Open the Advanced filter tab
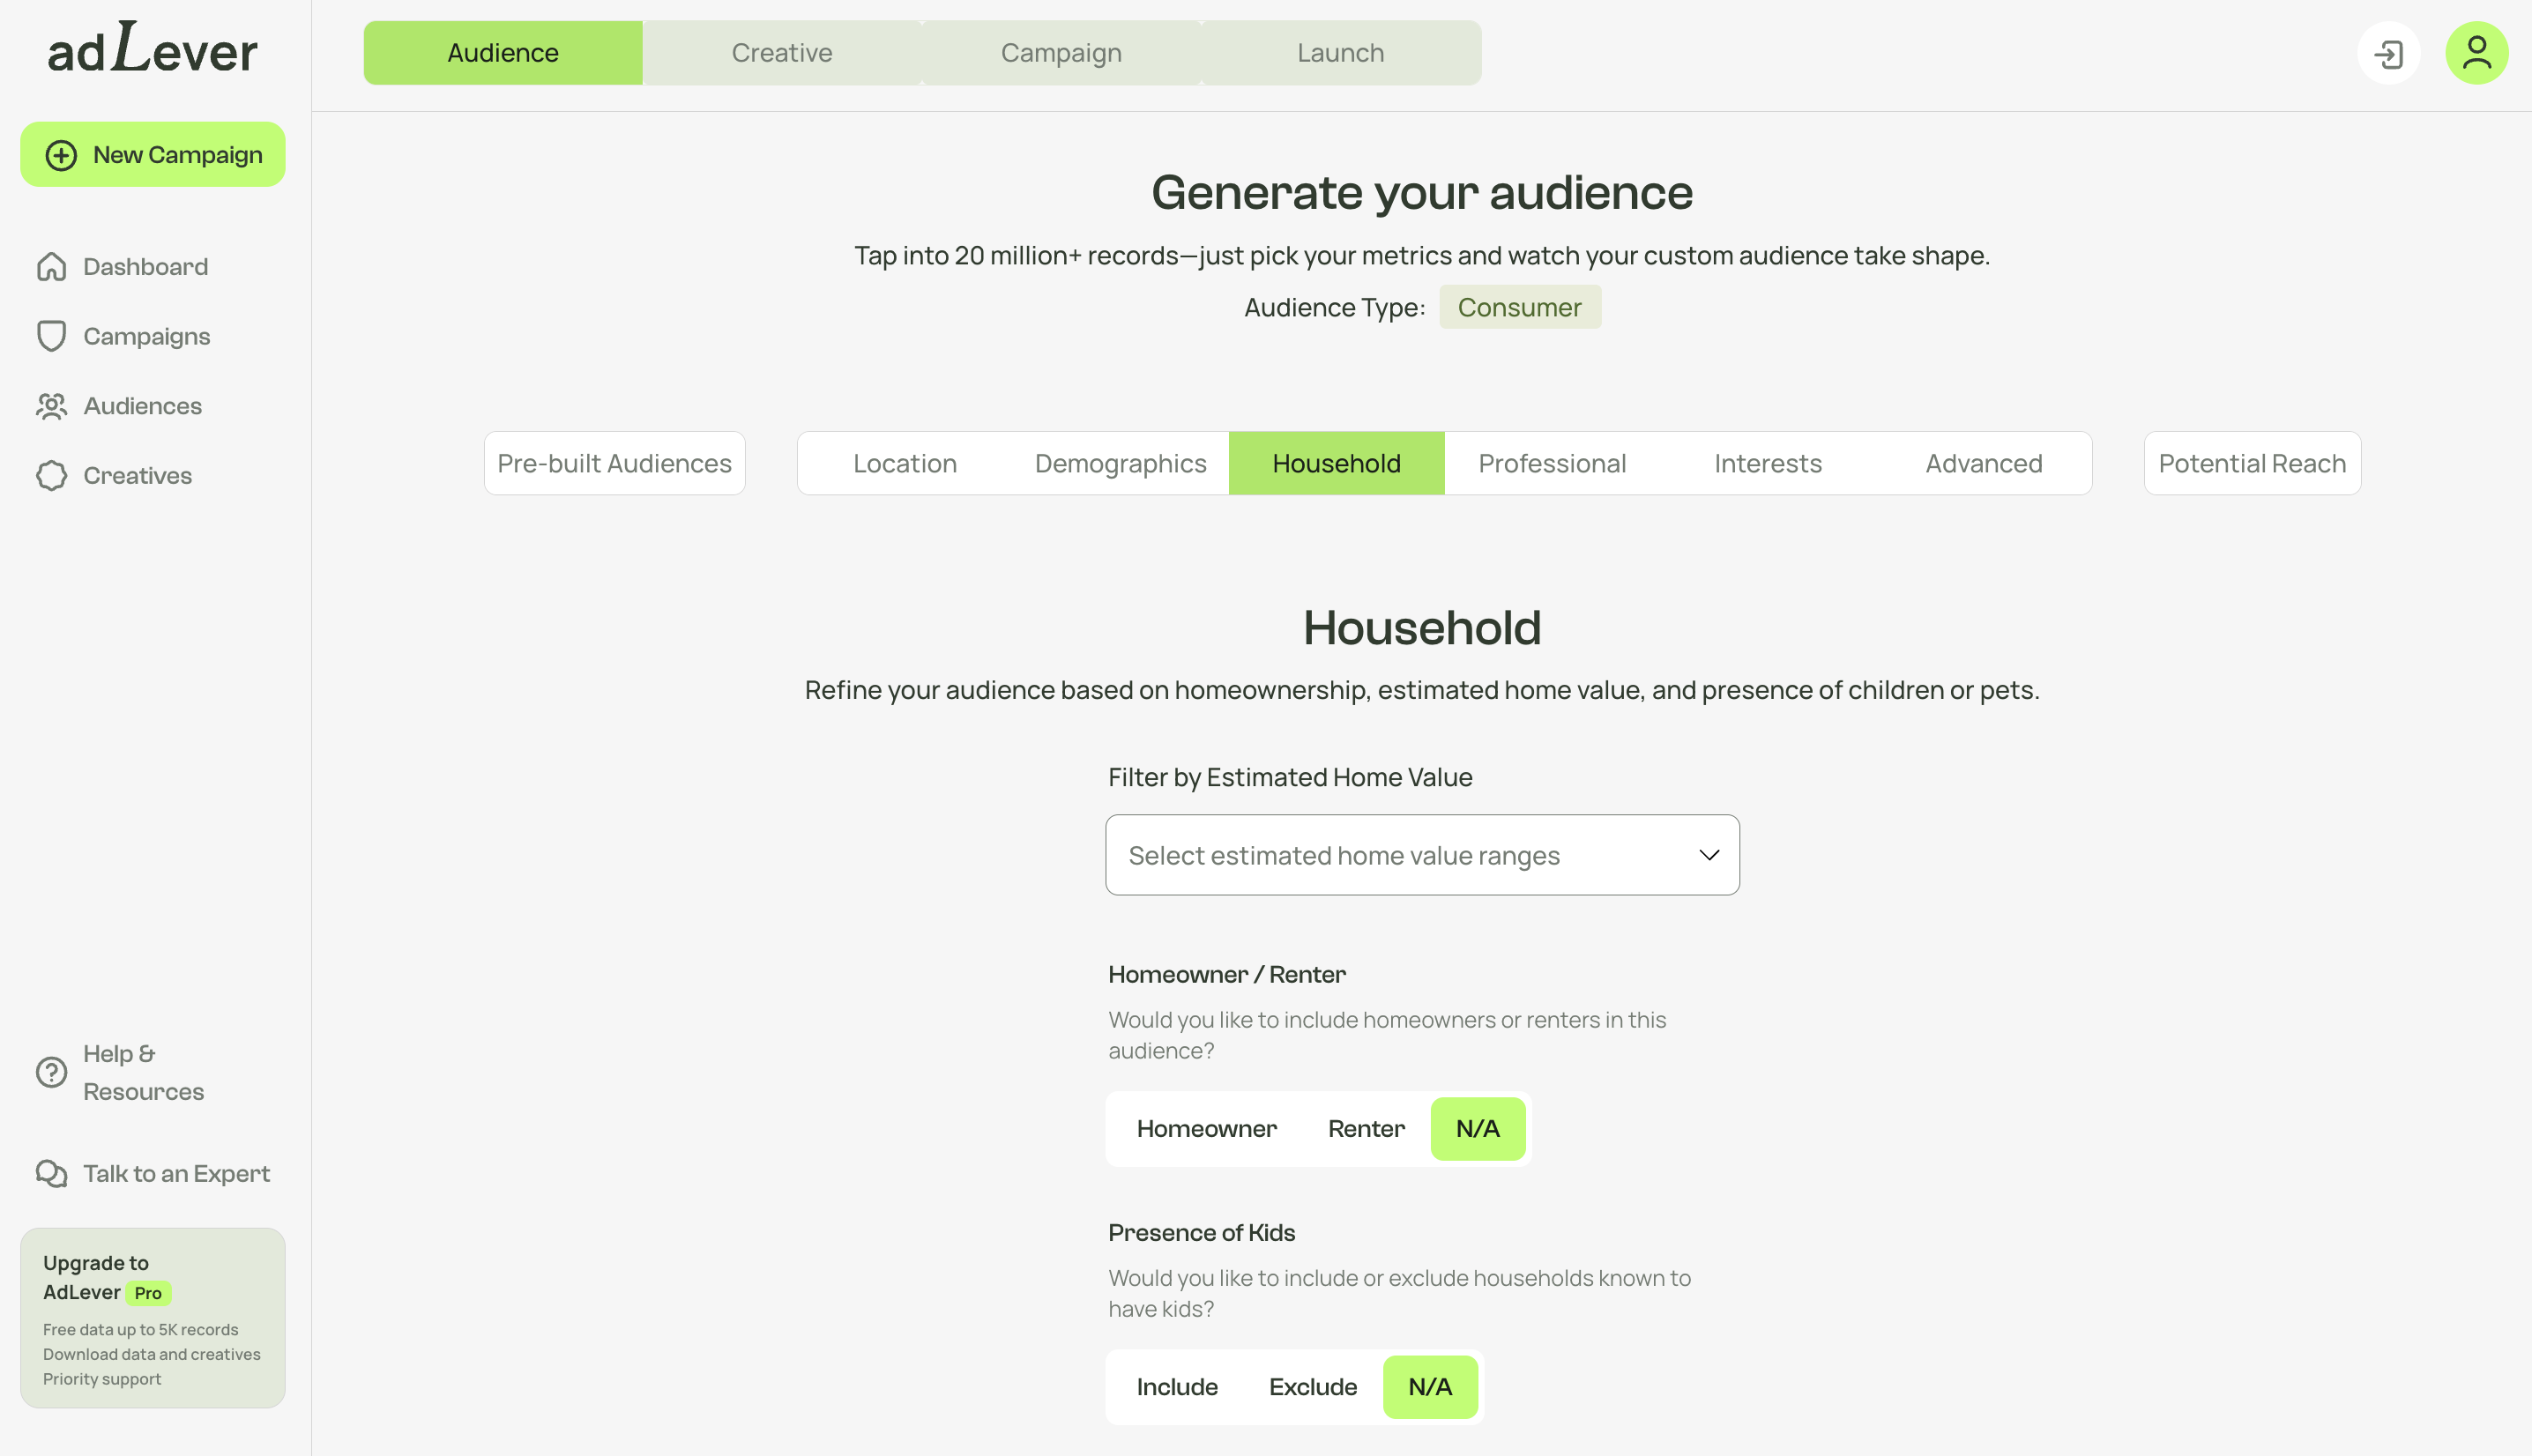The height and width of the screenshot is (1456, 2532). point(1983,463)
